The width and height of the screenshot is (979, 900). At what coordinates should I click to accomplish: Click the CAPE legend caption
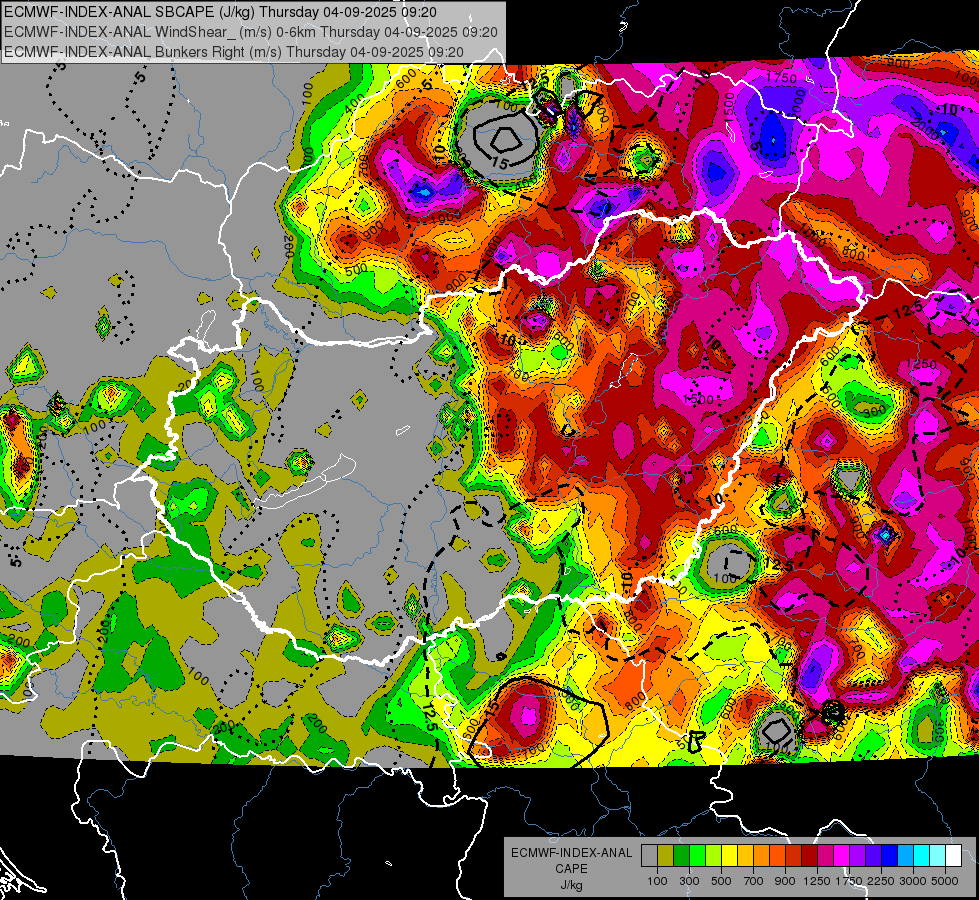pos(571,869)
